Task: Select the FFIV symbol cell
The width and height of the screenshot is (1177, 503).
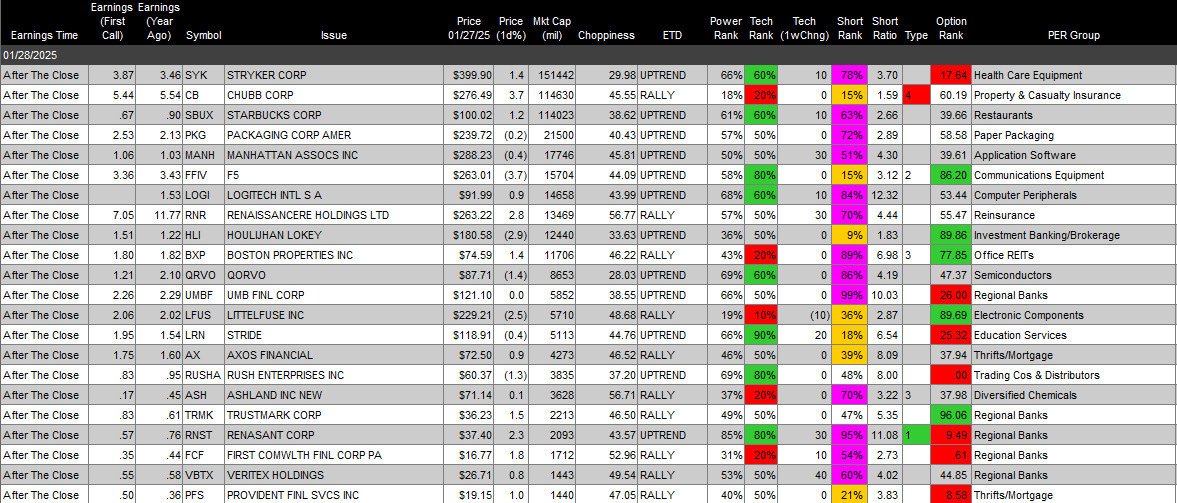Action: pos(203,175)
